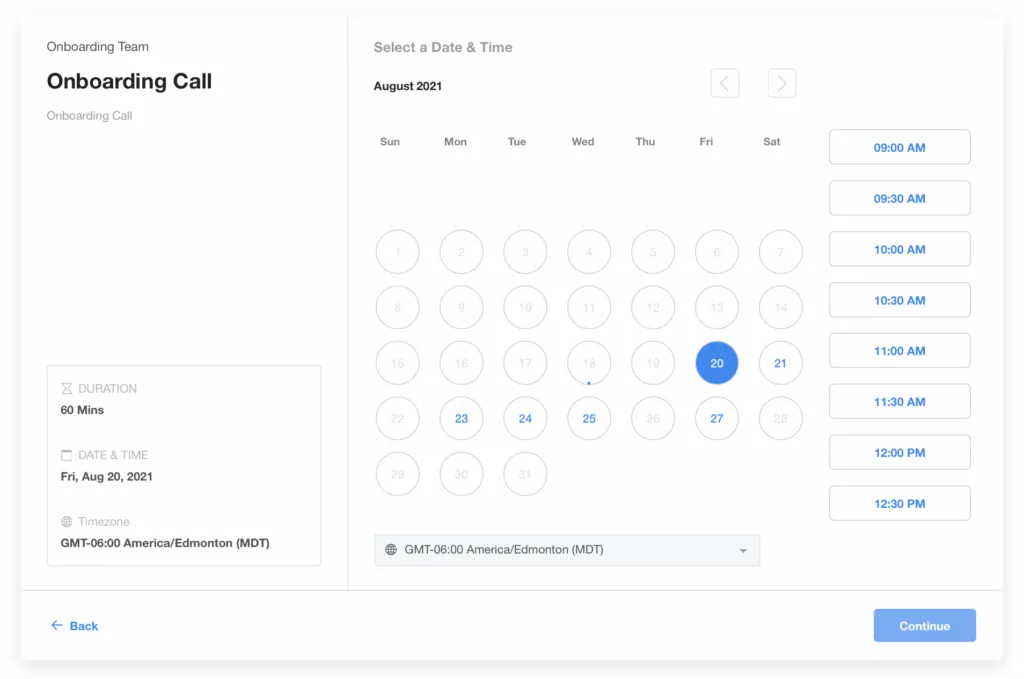Click the disabled date 13
1024x679 pixels.
click(x=716, y=308)
